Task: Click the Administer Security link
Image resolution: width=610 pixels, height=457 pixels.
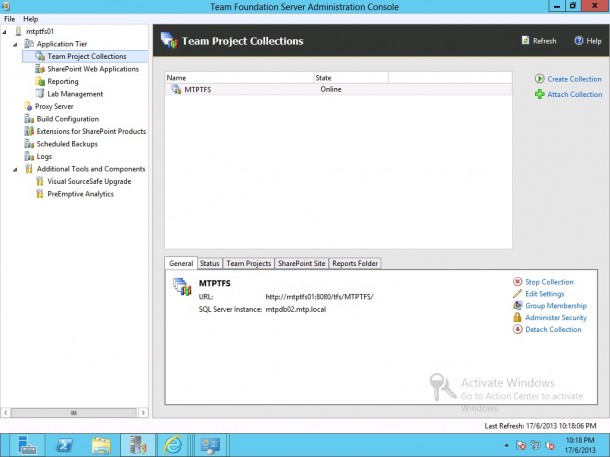Action: click(556, 318)
